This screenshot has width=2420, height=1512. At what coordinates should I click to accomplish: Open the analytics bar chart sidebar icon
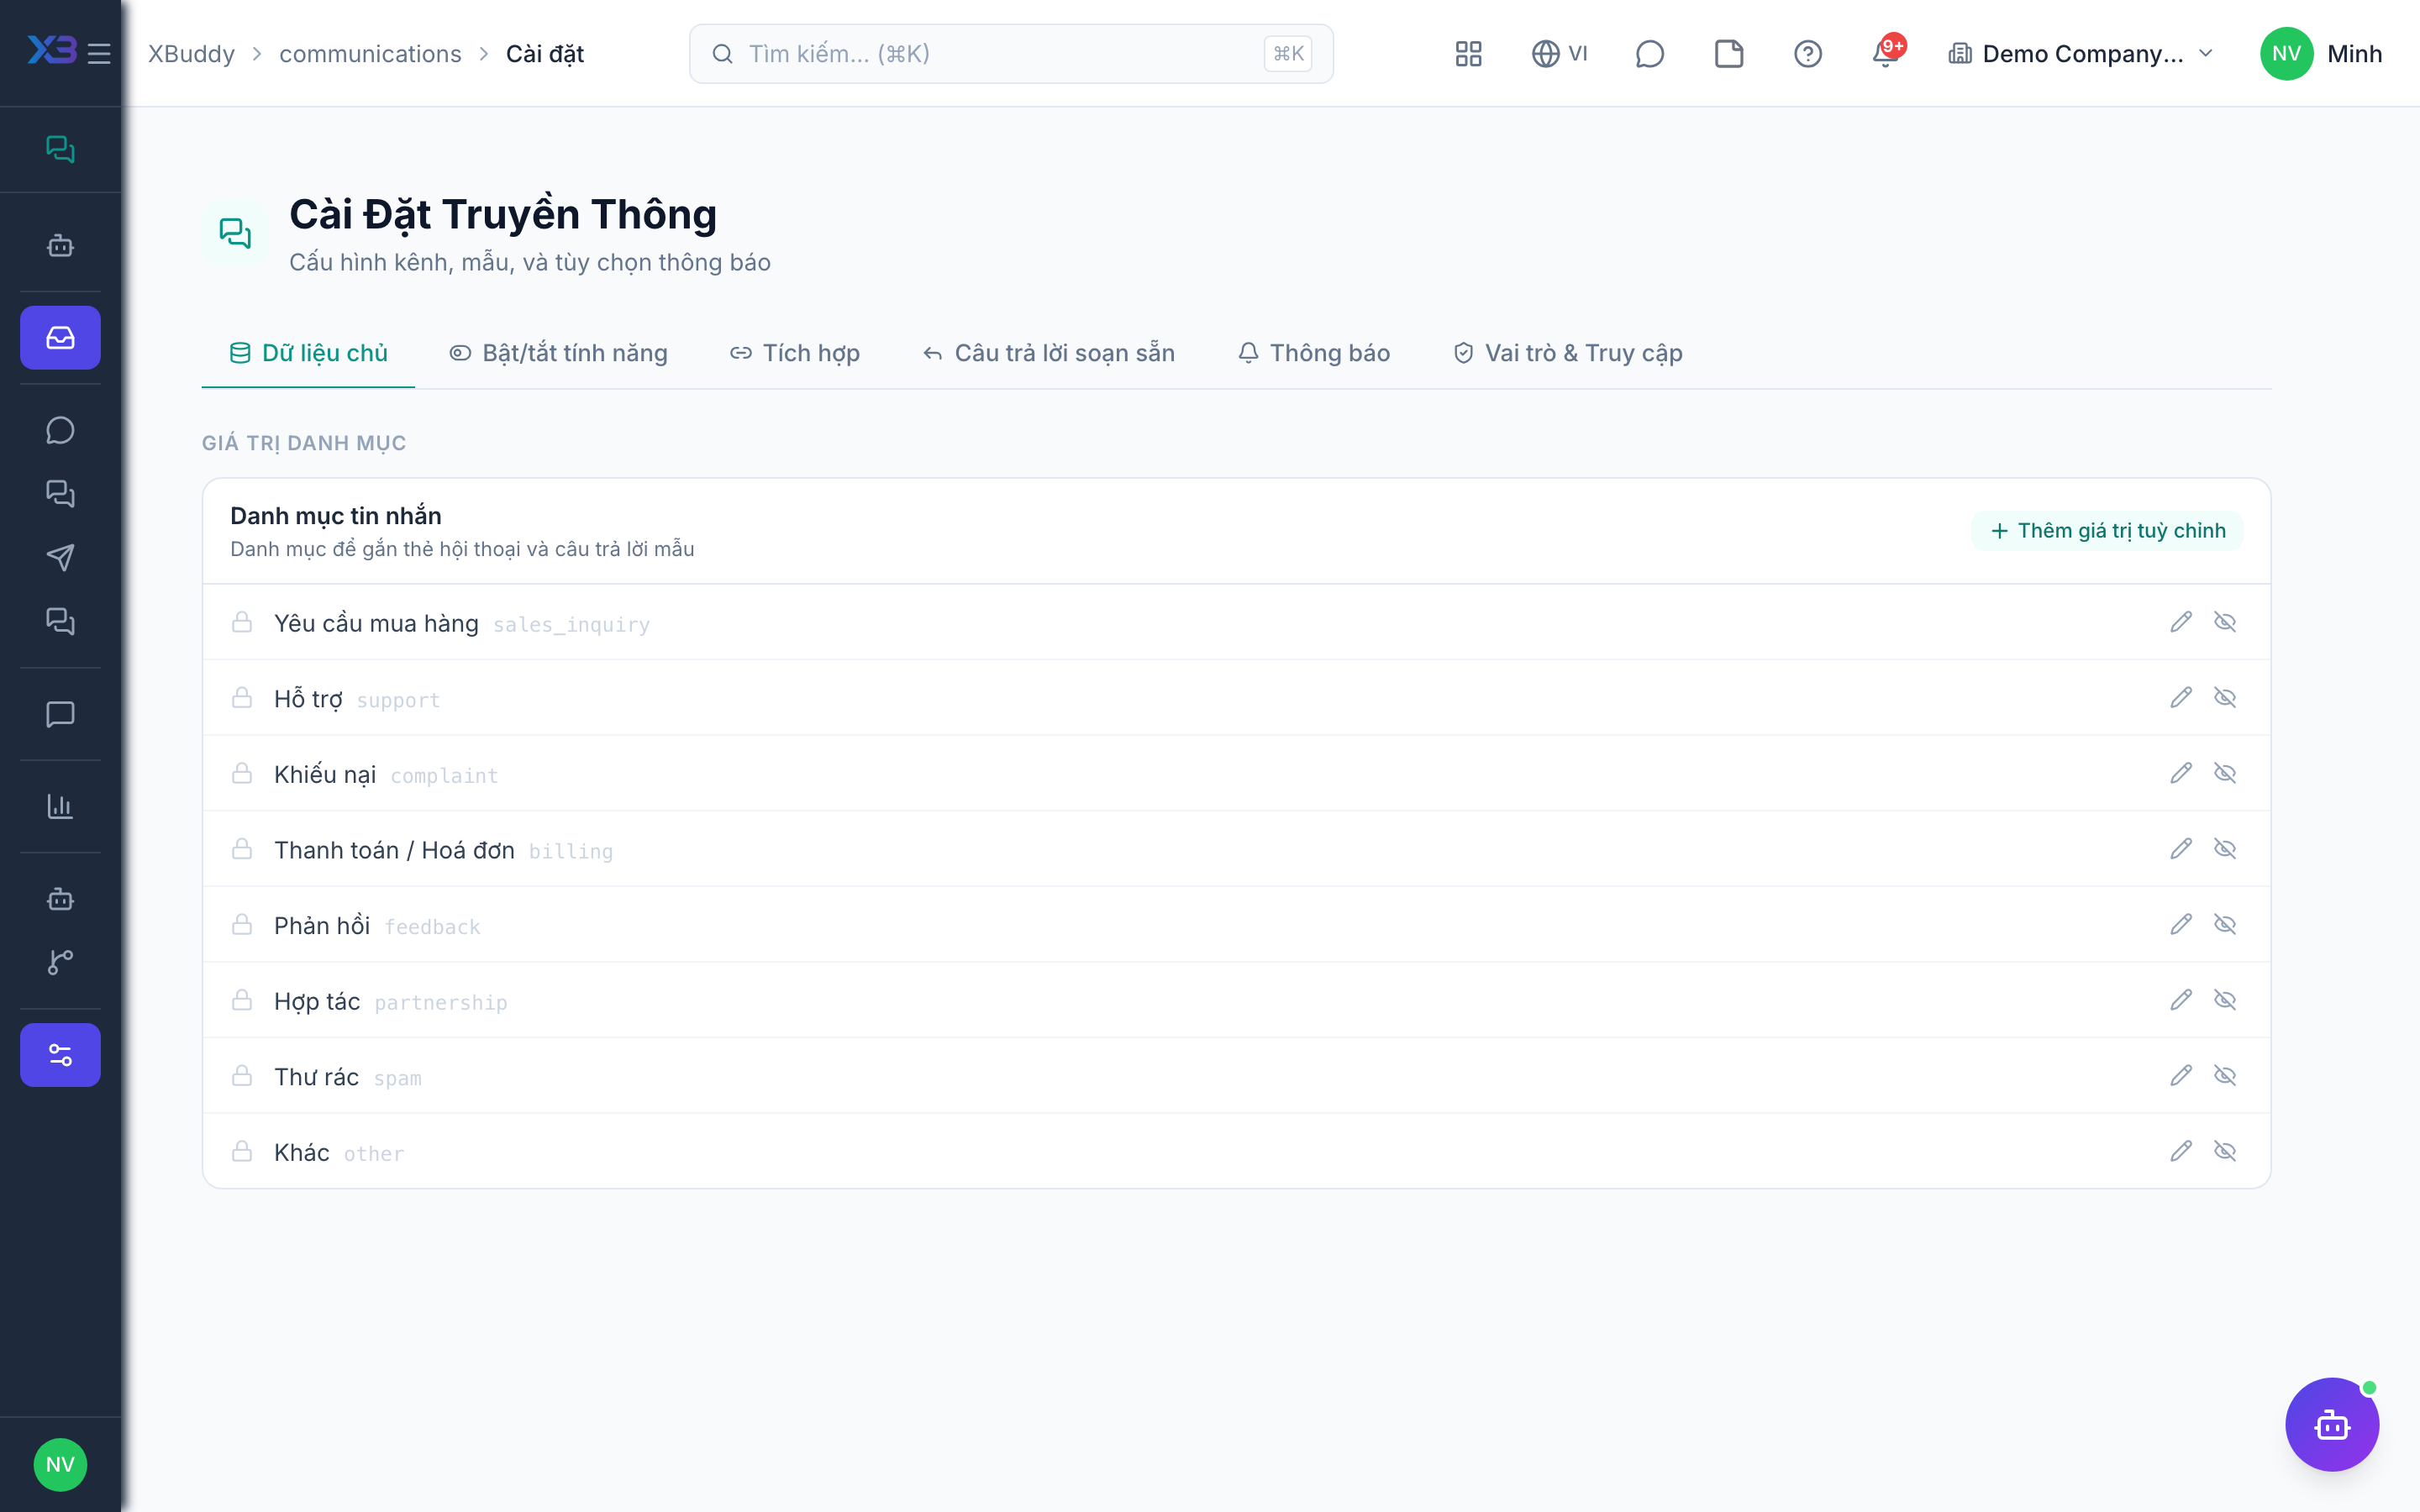pyautogui.click(x=60, y=806)
